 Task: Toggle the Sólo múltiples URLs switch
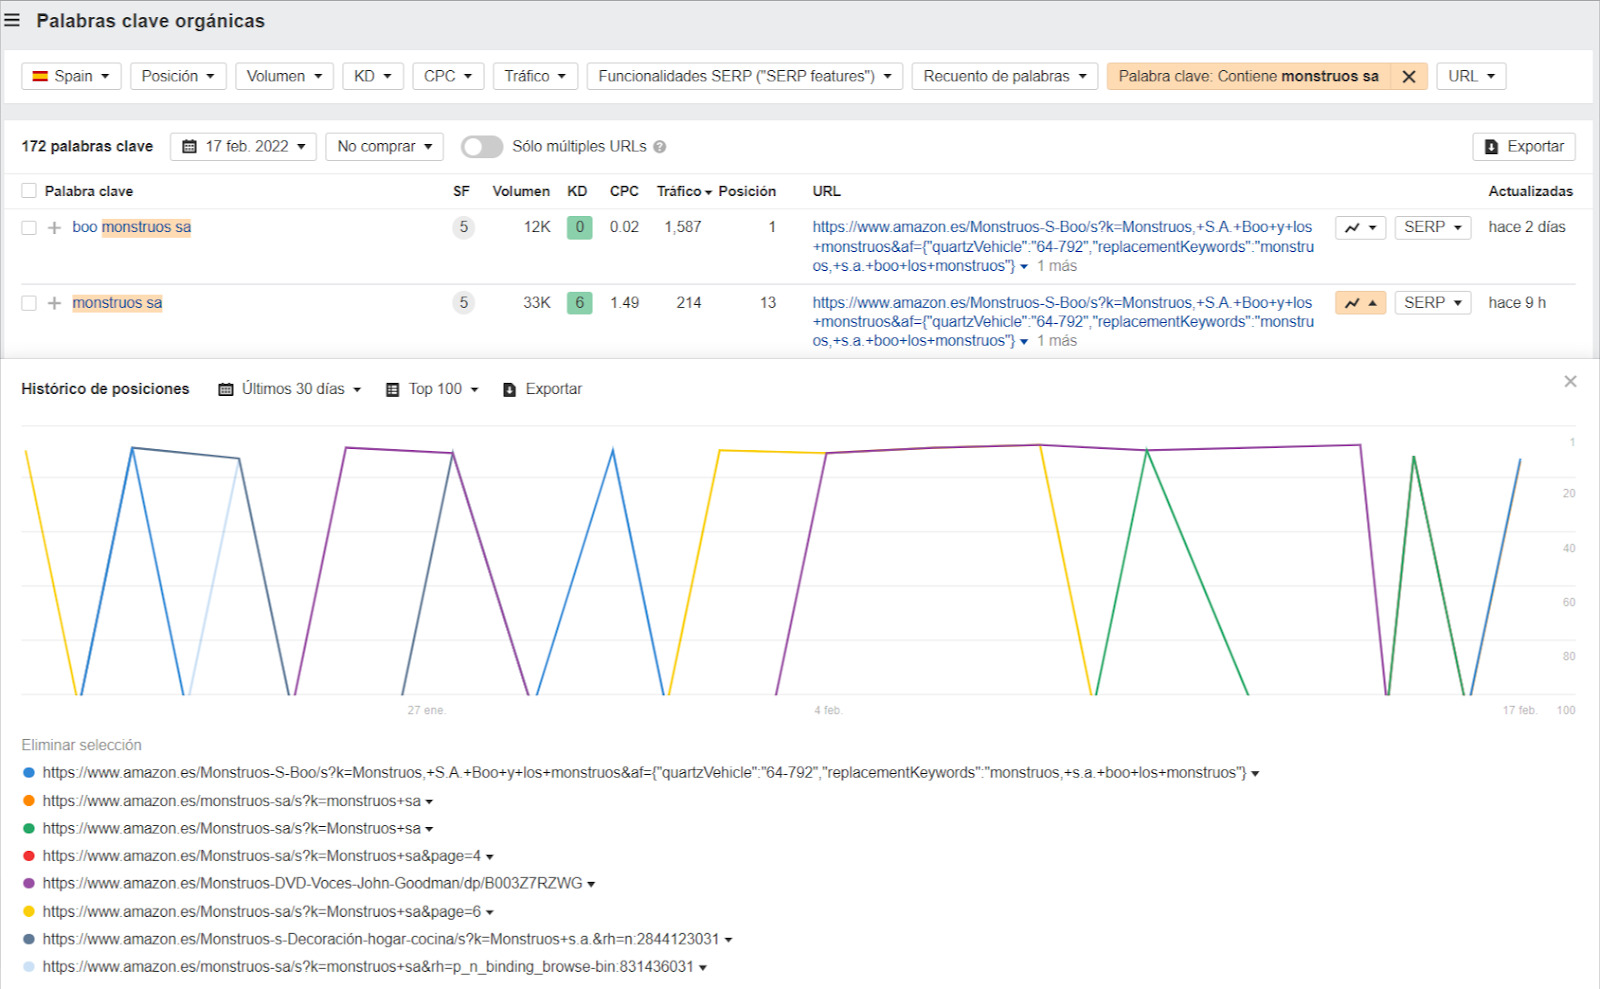pyautogui.click(x=481, y=147)
